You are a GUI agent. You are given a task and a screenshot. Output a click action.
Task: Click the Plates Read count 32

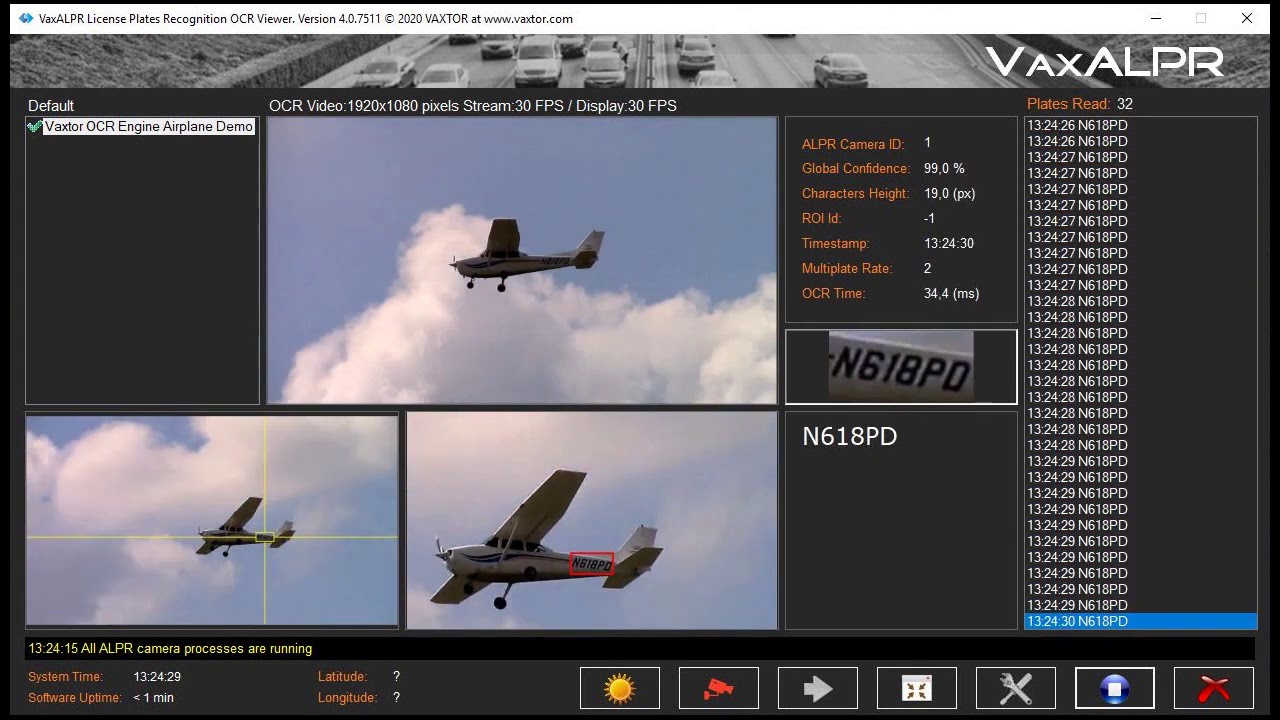pyautogui.click(x=1125, y=104)
